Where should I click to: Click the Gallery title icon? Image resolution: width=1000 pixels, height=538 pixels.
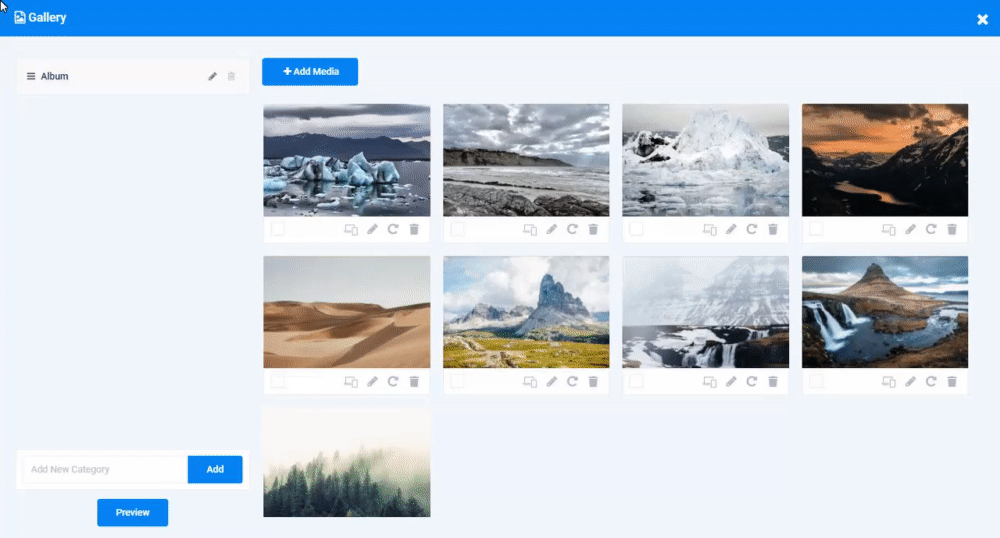click(20, 17)
